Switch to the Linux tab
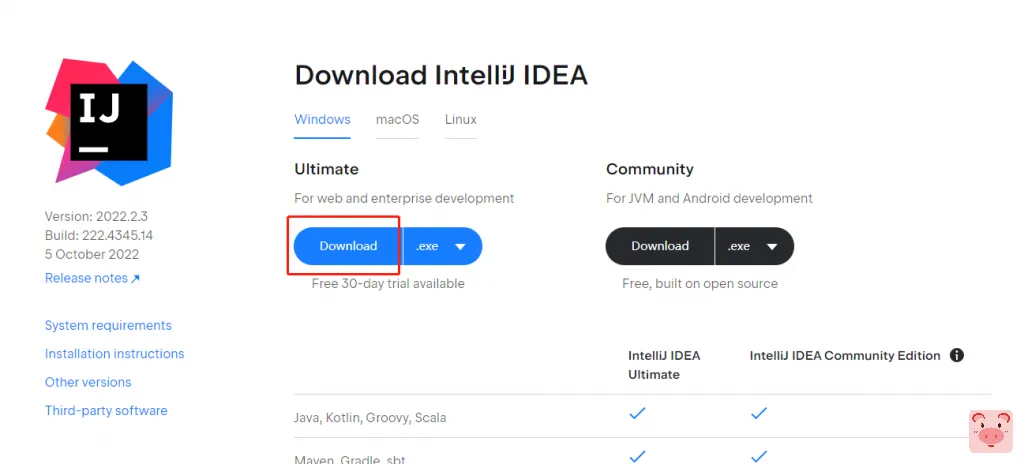 point(461,120)
